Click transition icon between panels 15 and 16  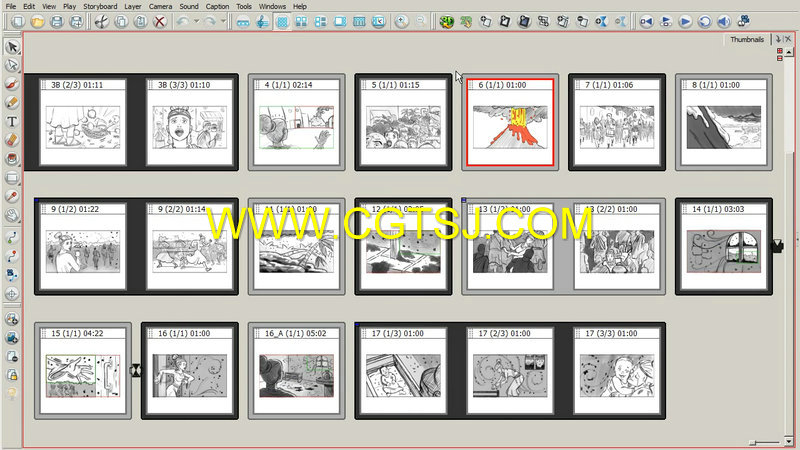click(136, 370)
